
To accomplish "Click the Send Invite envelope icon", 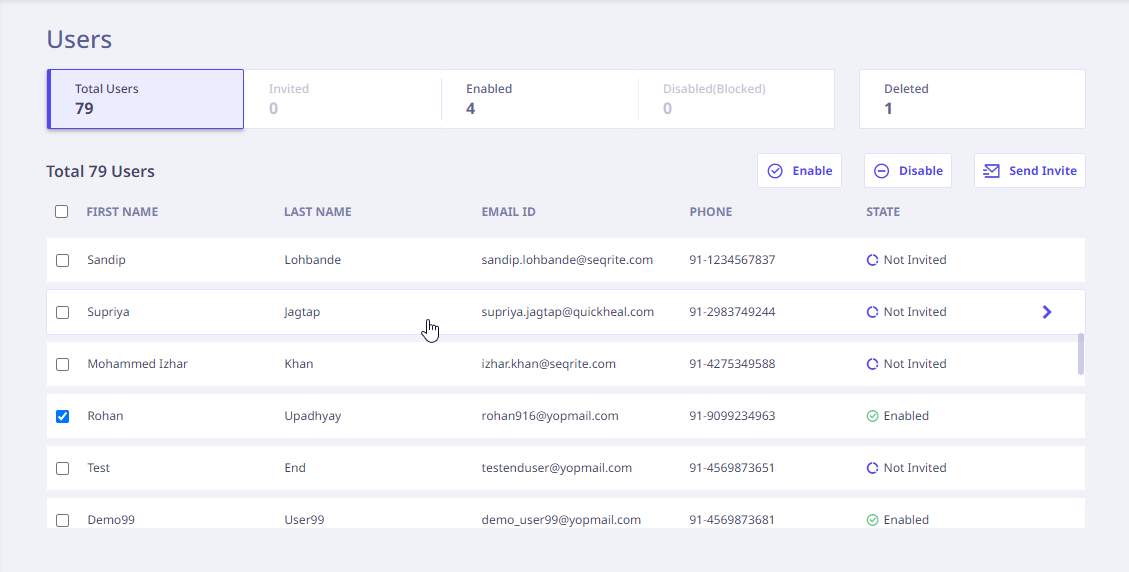I will (991, 171).
